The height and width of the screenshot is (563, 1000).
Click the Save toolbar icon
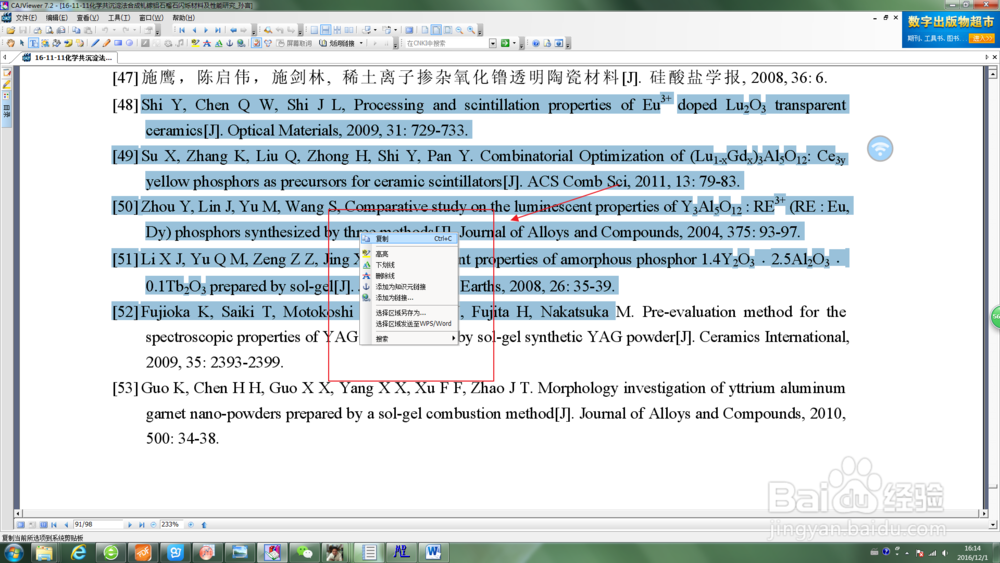[x=23, y=30]
